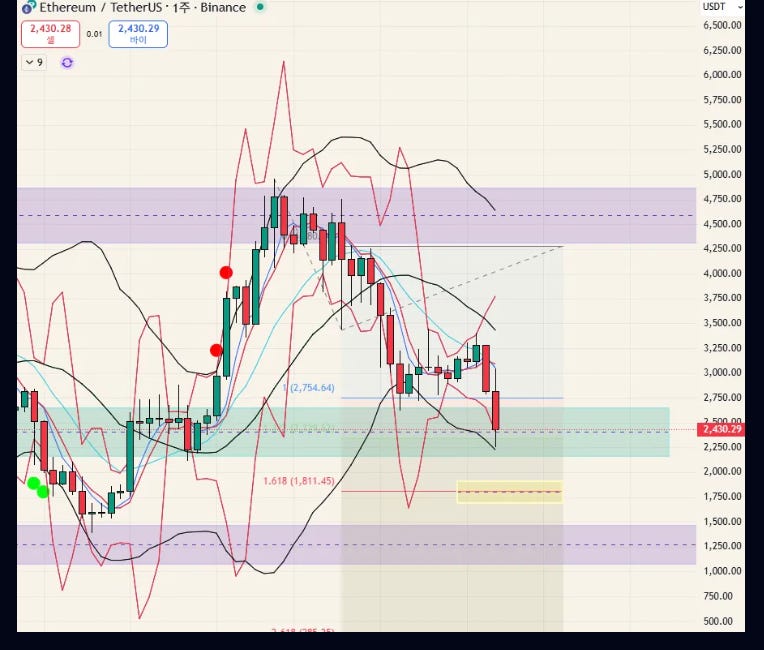Select the latest red weekly candle
Screen dimensions: 764x650
pyautogui.click(x=496, y=410)
